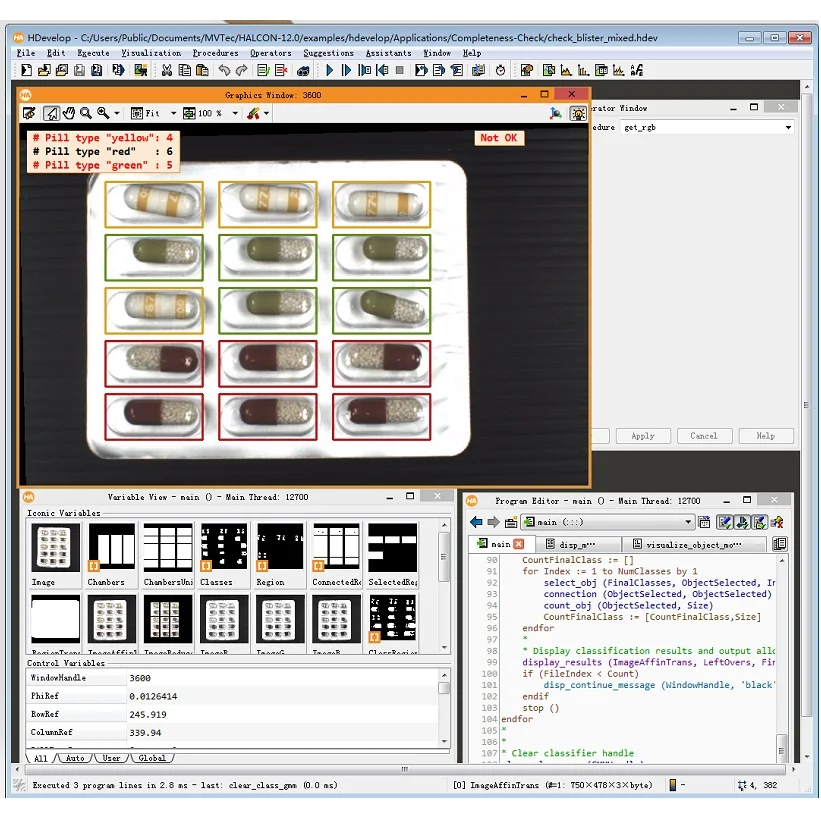The height and width of the screenshot is (823, 821).
Task: Switch to the disp_m... tab in Program Editor
Action: (576, 544)
